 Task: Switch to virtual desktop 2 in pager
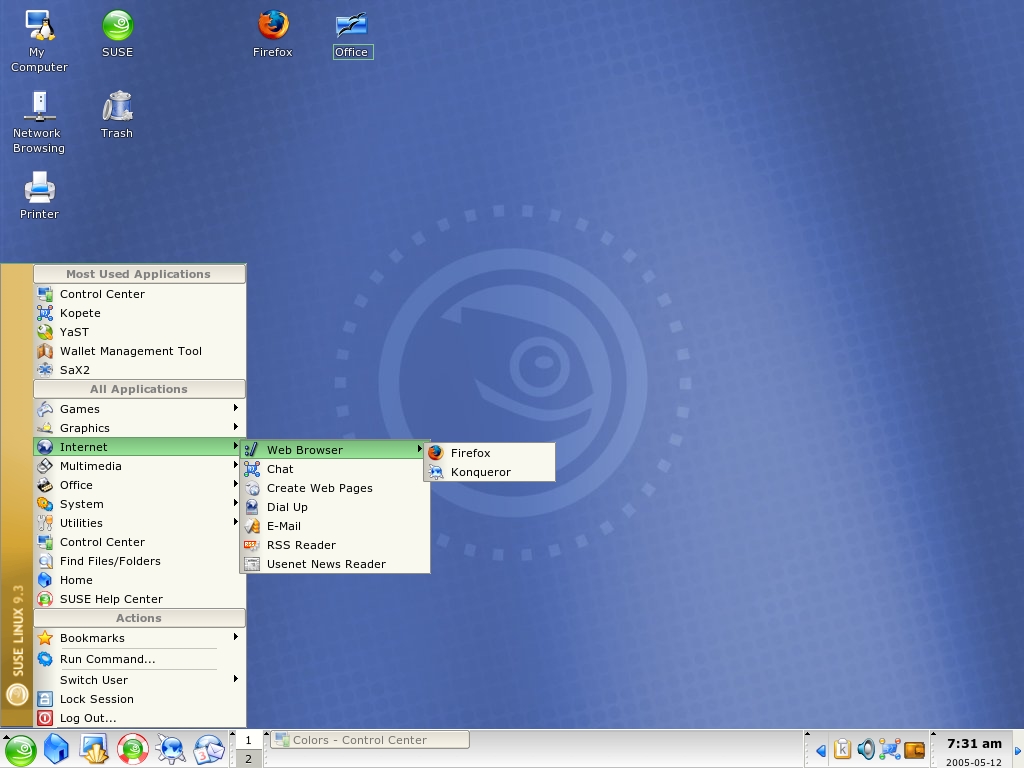click(248, 759)
